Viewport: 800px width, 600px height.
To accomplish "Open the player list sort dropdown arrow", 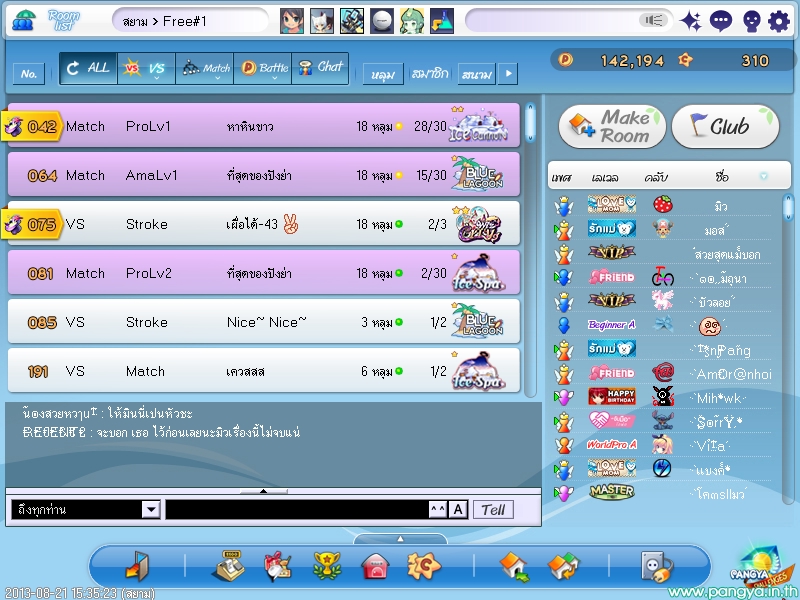I will (x=764, y=176).
